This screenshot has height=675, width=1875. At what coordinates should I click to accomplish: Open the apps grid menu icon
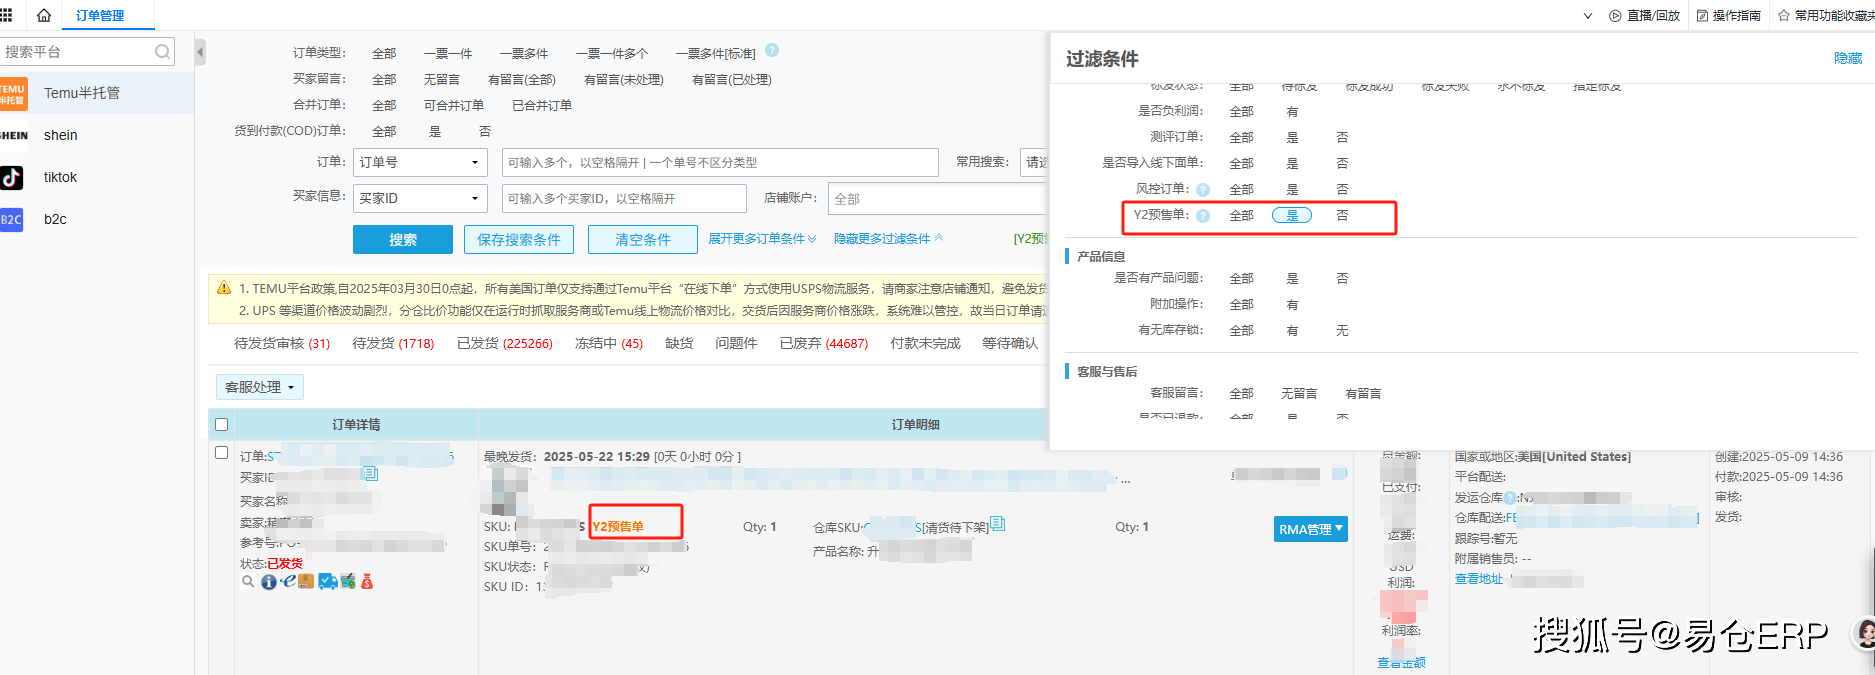coord(6,15)
